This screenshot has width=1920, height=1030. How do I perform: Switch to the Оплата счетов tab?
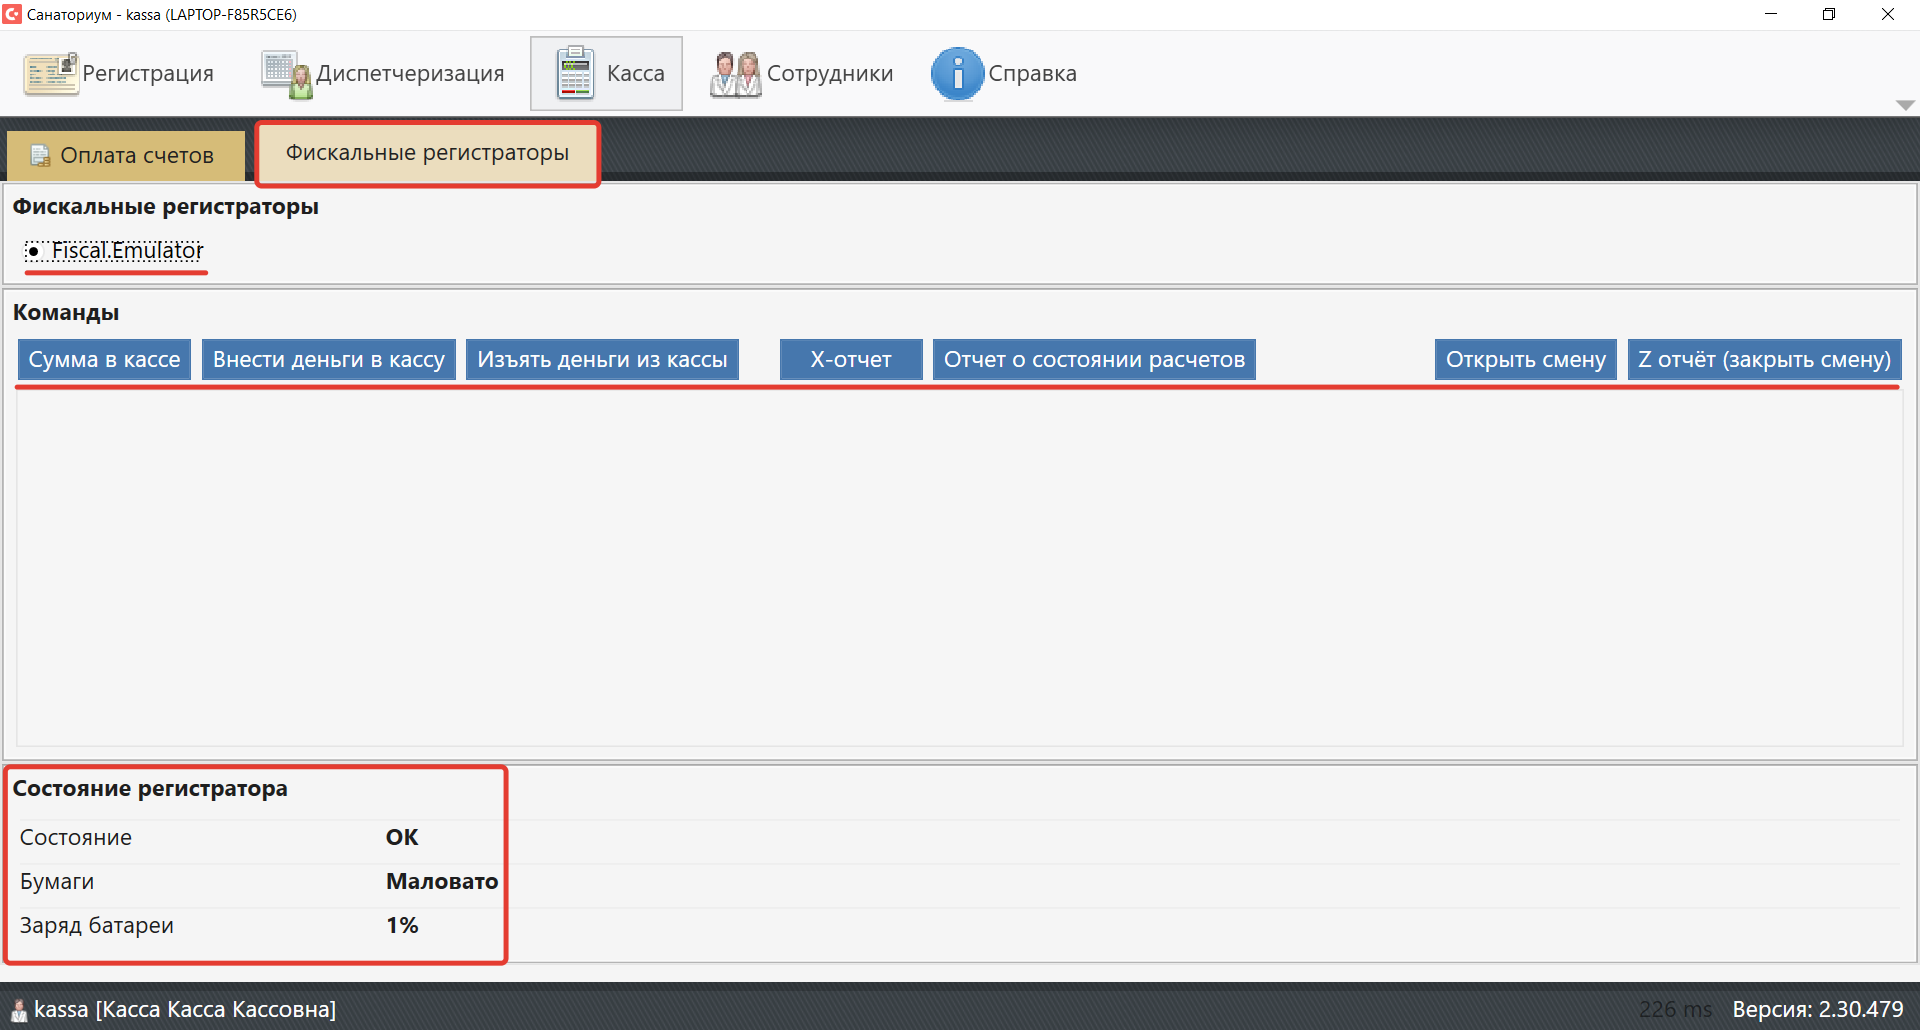(x=126, y=156)
